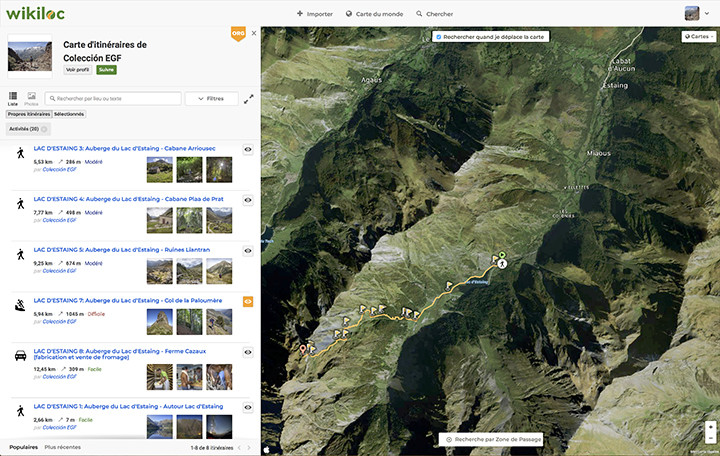Open user avatar account menu

tap(694, 13)
